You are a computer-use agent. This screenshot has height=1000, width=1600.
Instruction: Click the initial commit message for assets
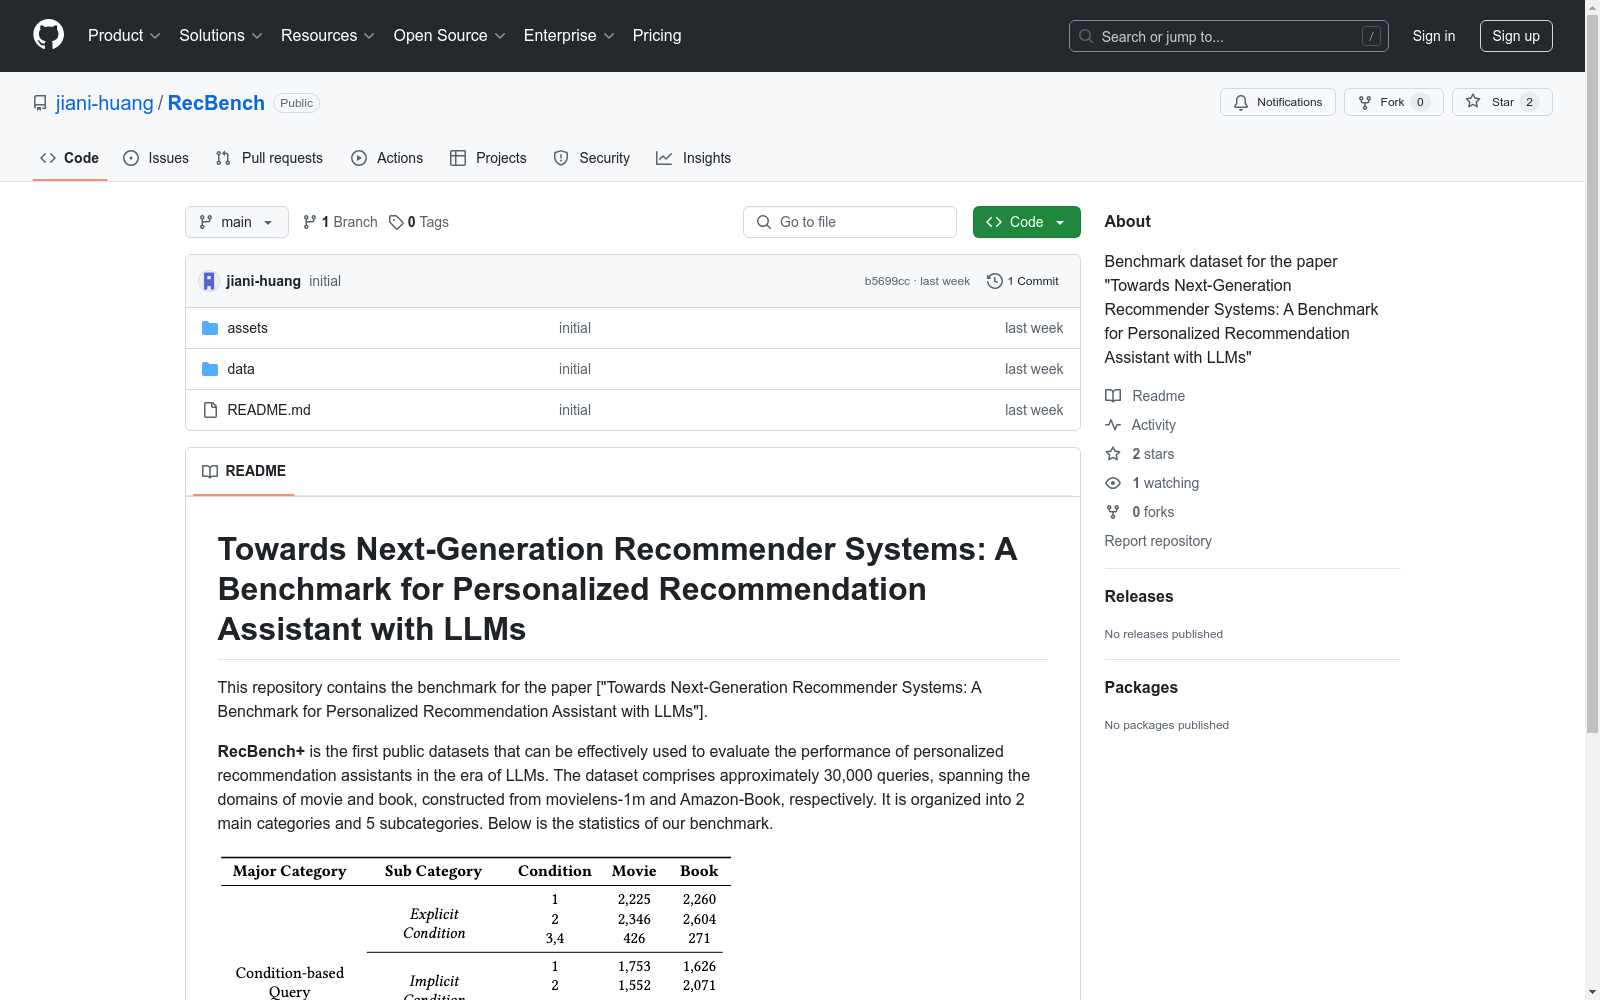[575, 328]
